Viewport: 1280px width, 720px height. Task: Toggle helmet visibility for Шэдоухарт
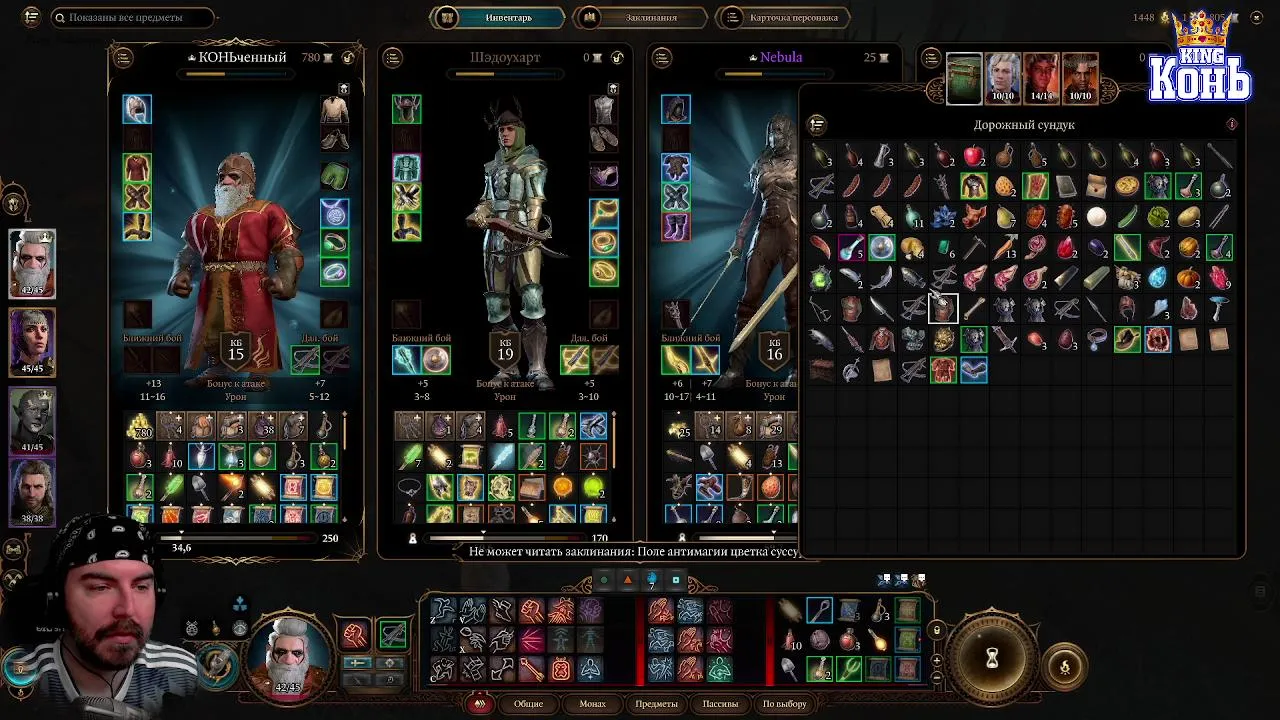tap(613, 89)
